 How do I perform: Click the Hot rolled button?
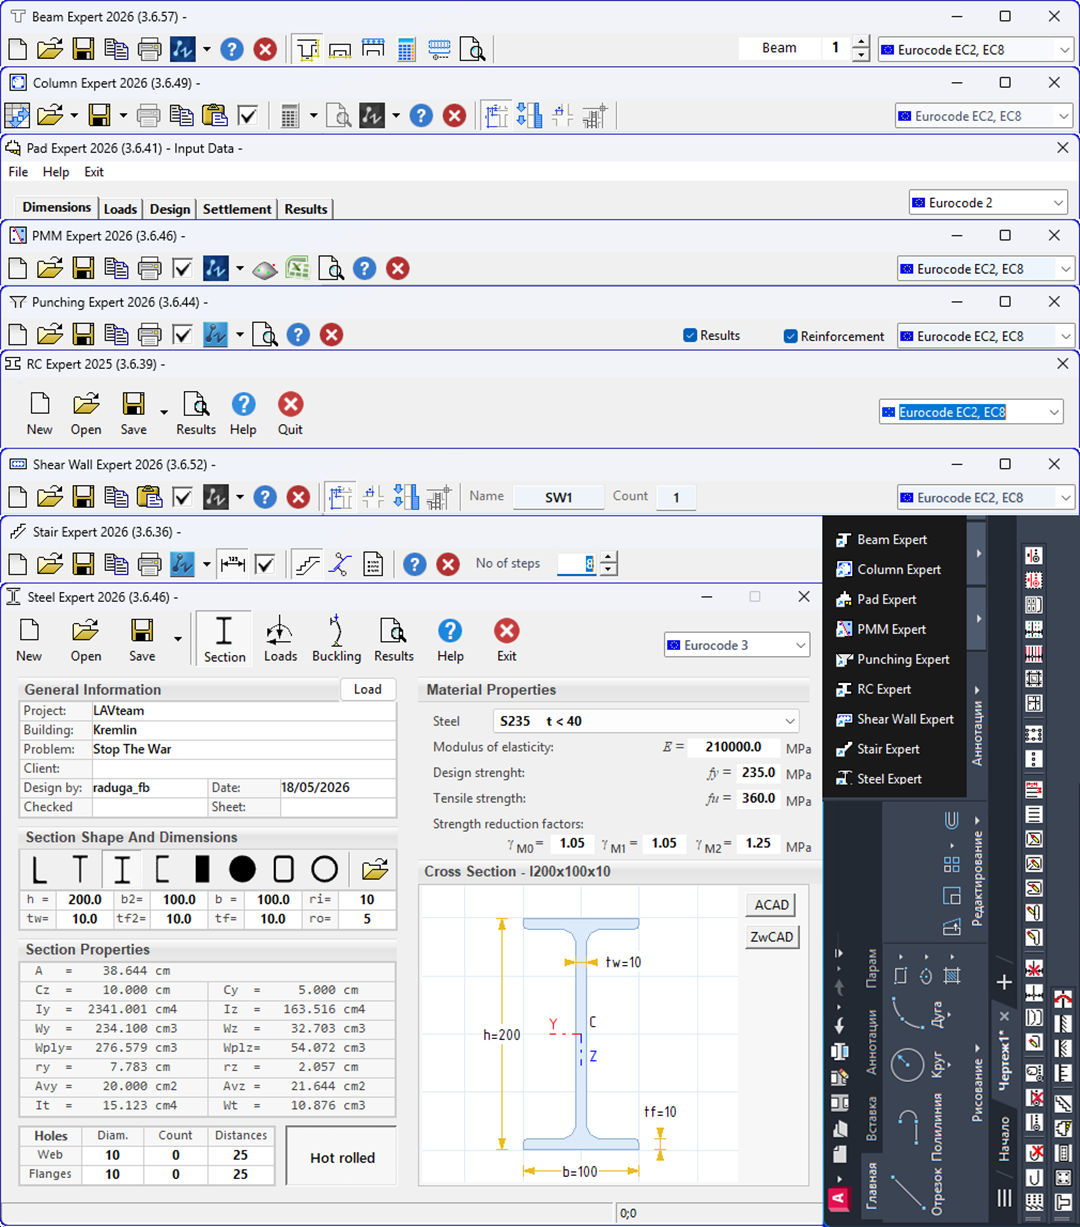[342, 1158]
